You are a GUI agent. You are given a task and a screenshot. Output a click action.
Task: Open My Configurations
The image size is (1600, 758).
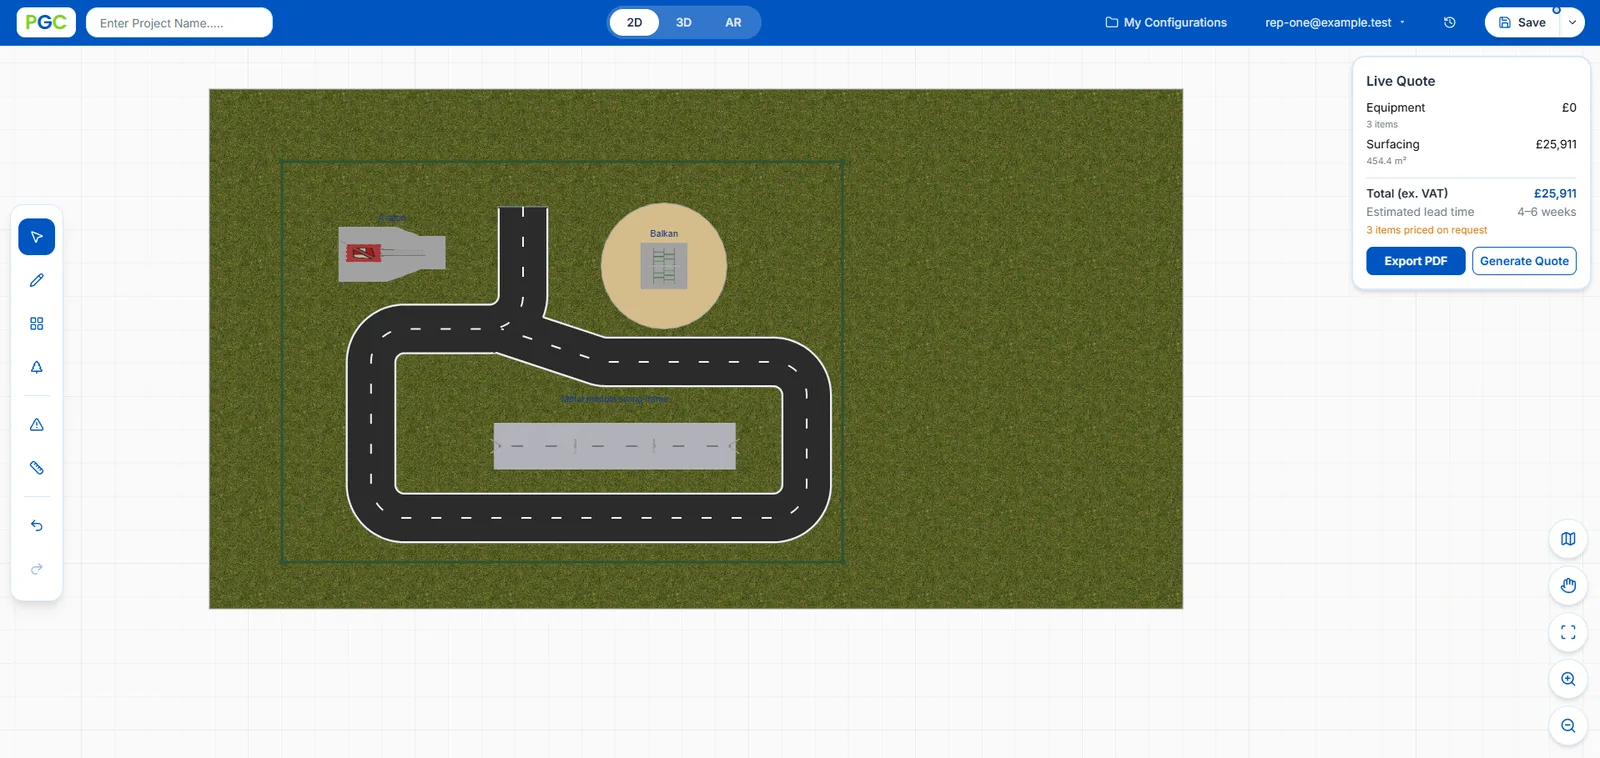click(1166, 22)
